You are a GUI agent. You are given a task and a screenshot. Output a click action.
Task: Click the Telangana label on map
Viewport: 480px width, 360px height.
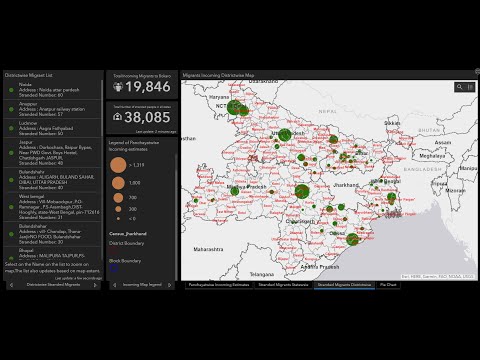click(262, 274)
